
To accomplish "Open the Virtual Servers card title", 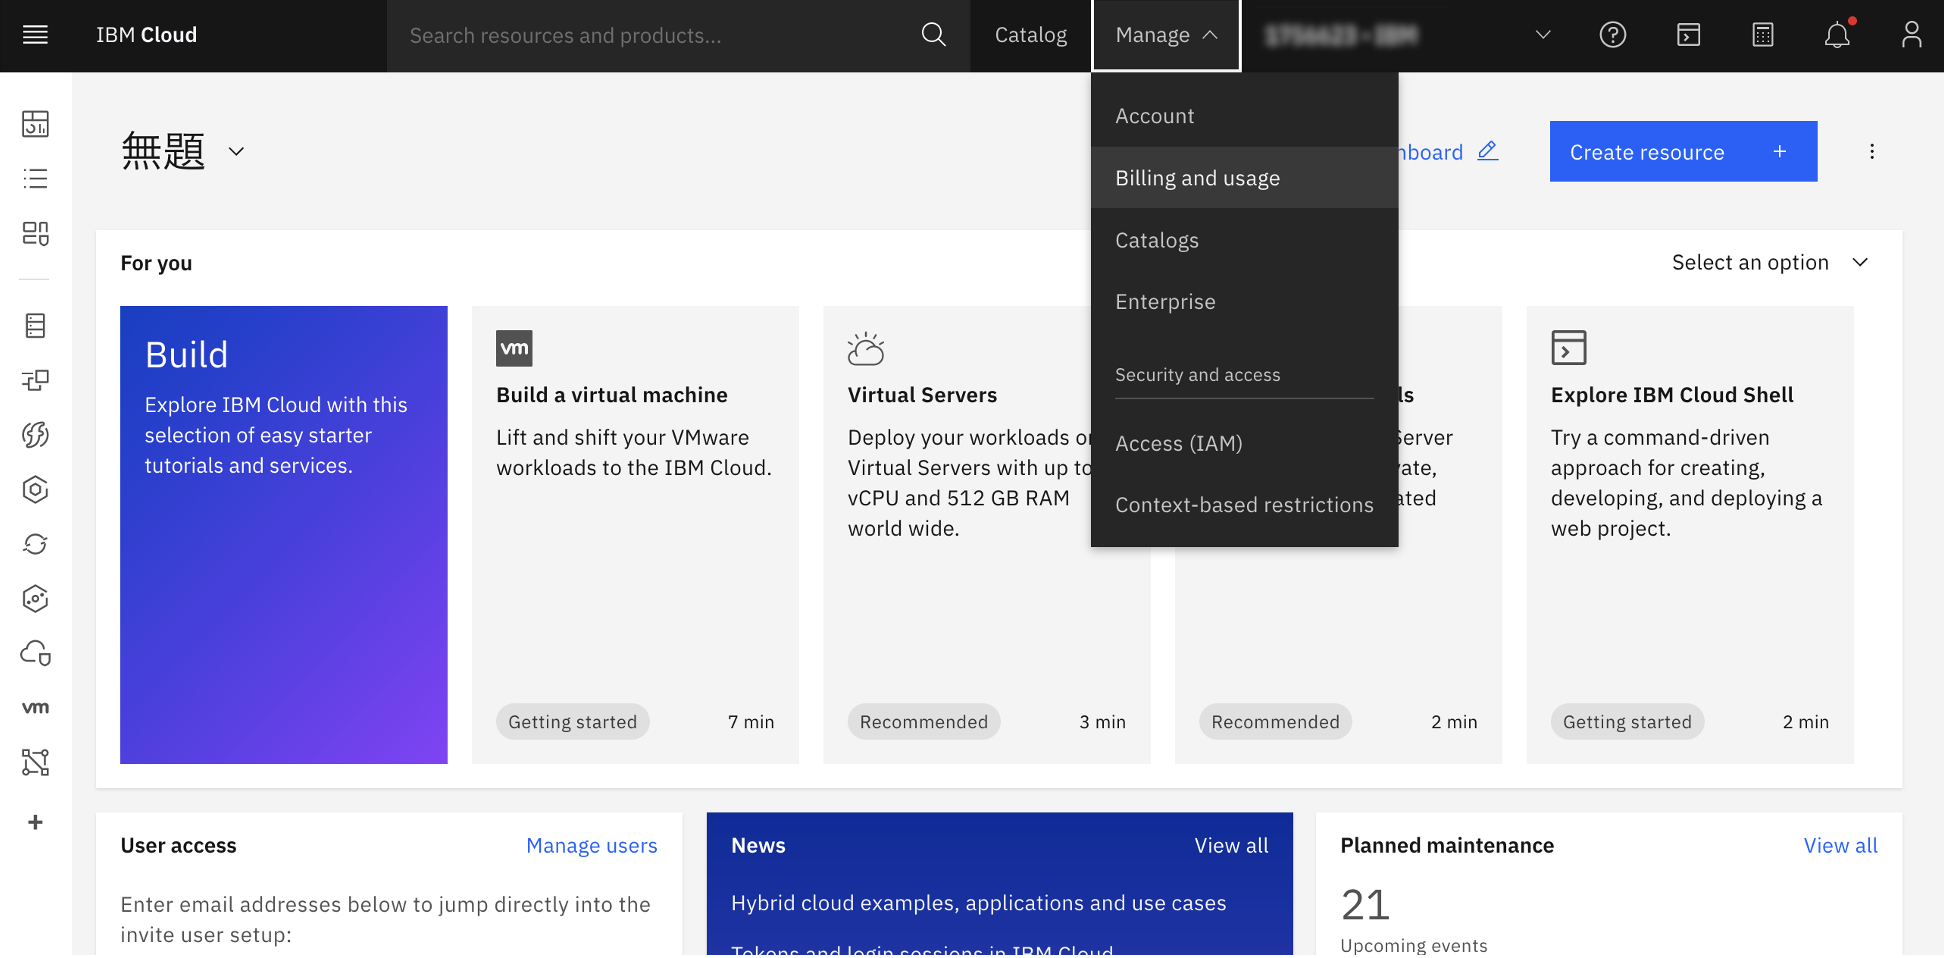I will click(922, 395).
